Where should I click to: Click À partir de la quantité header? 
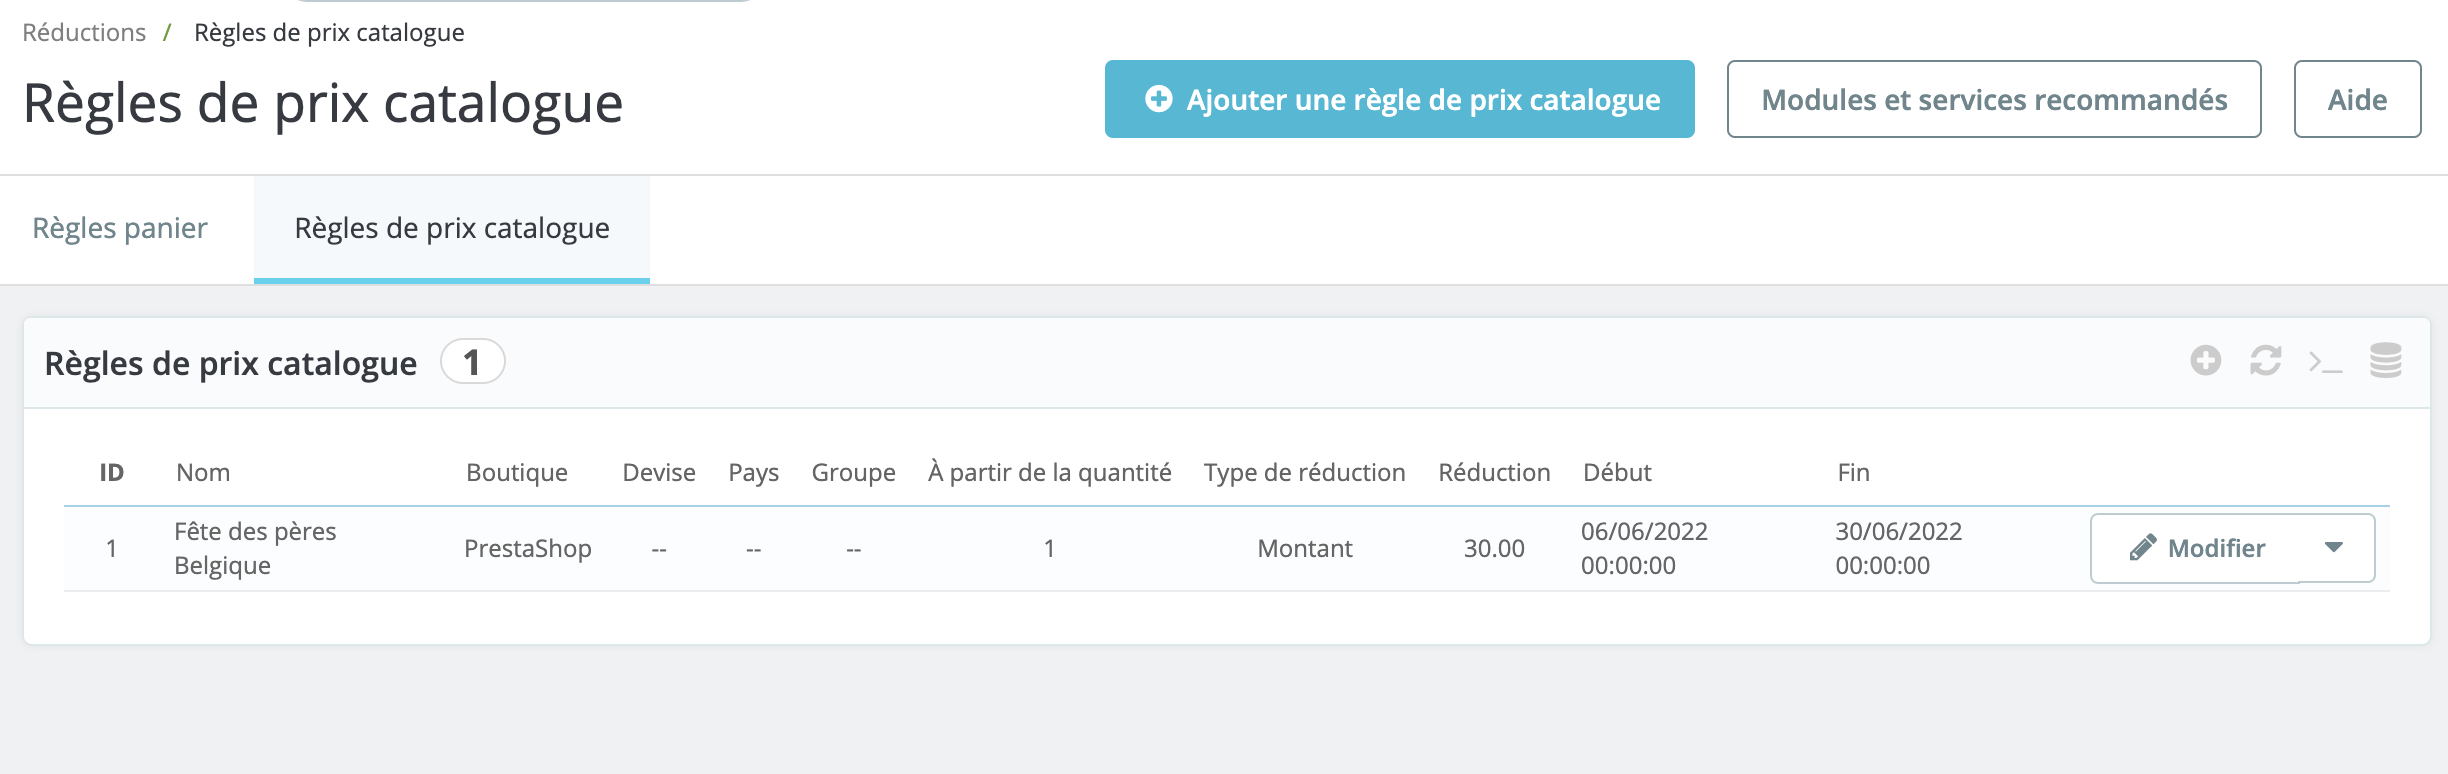point(1049,472)
